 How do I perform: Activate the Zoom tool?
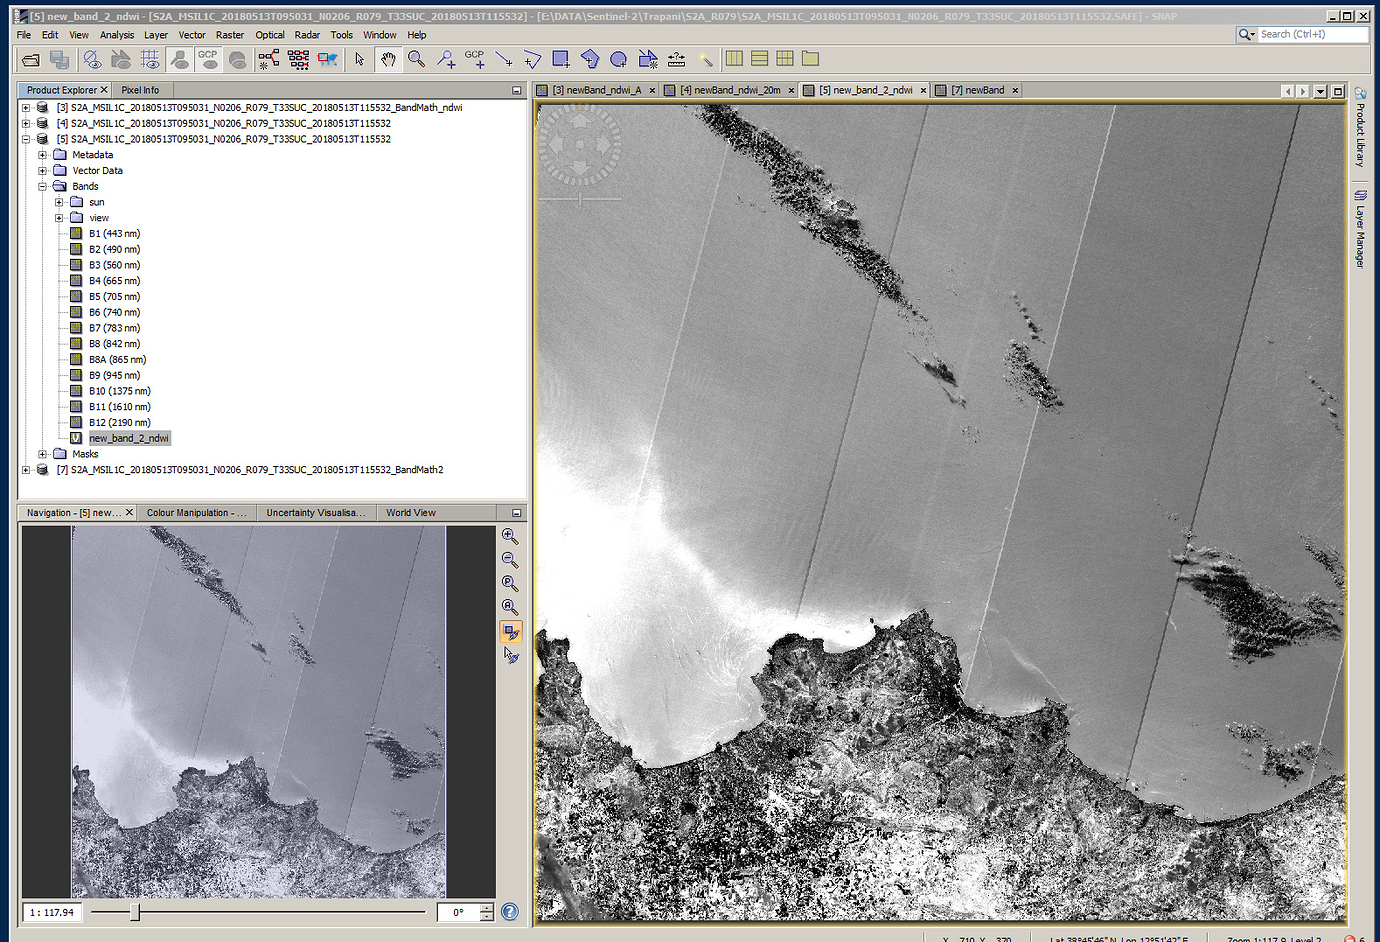(416, 59)
